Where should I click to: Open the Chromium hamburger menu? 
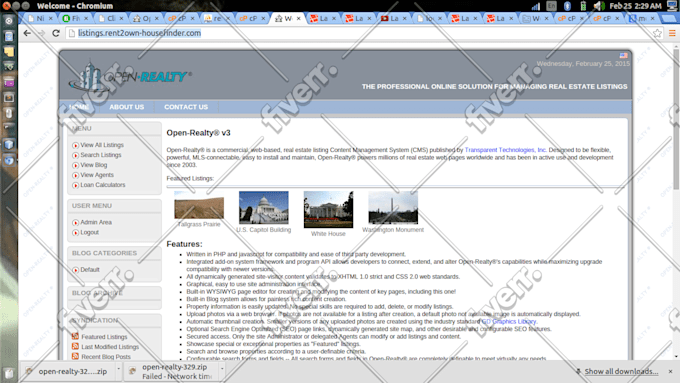[x=672, y=33]
